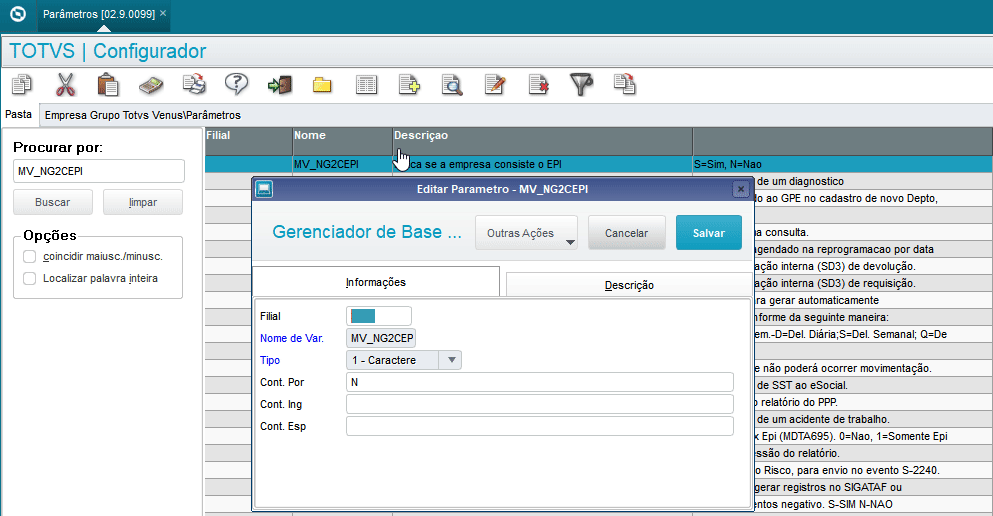Click the funnel filter icon
The width and height of the screenshot is (993, 516).
(x=581, y=84)
